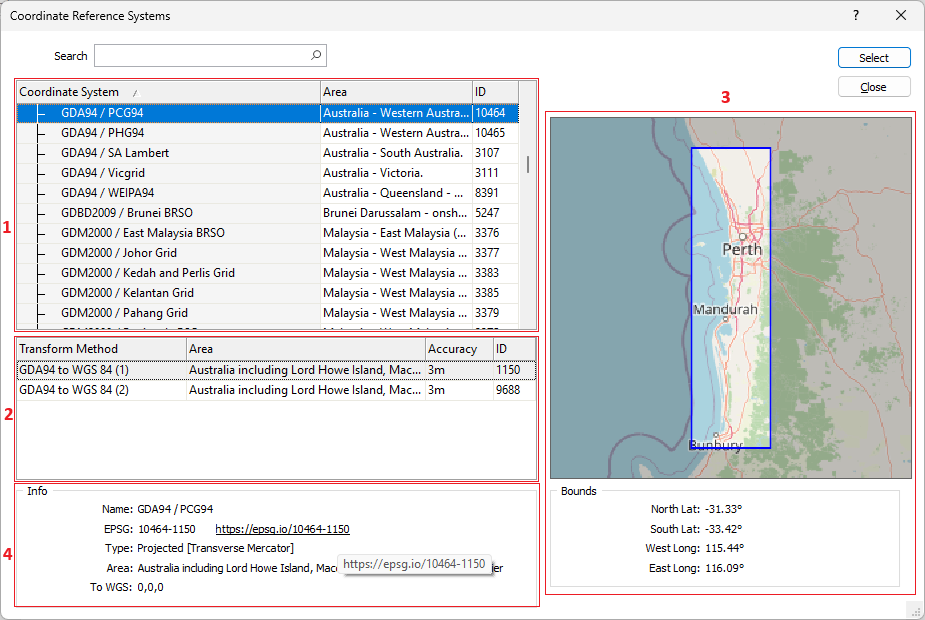This screenshot has height=620, width=925.
Task: Choose GDA94 / SA Lambert coordinate system
Action: (x=114, y=153)
